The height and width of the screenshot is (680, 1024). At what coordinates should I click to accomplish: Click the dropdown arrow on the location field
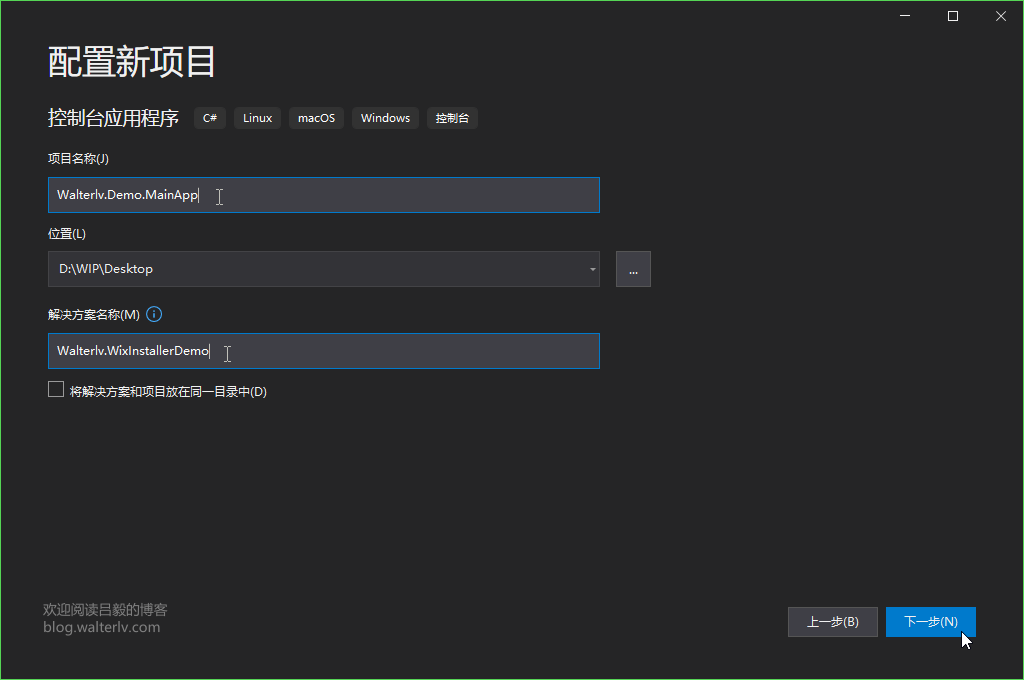(591, 268)
